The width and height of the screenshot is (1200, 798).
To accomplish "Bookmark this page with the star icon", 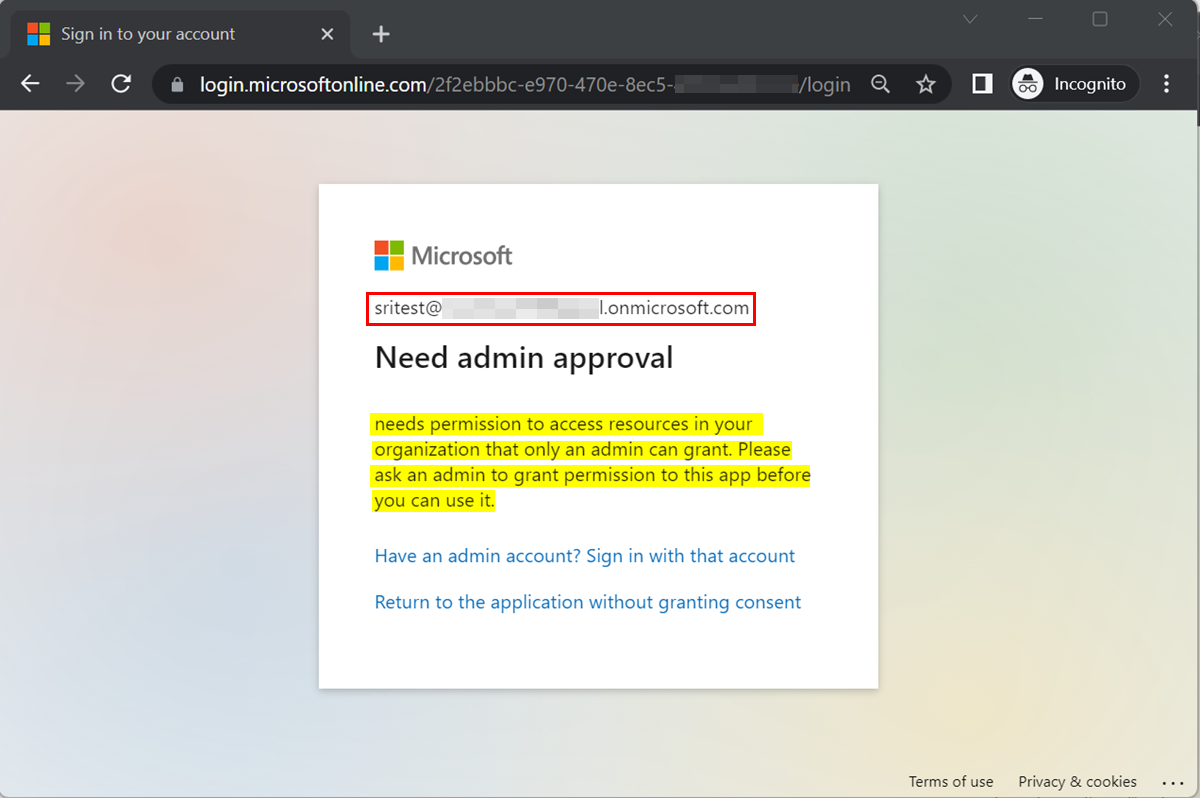I will [x=926, y=84].
